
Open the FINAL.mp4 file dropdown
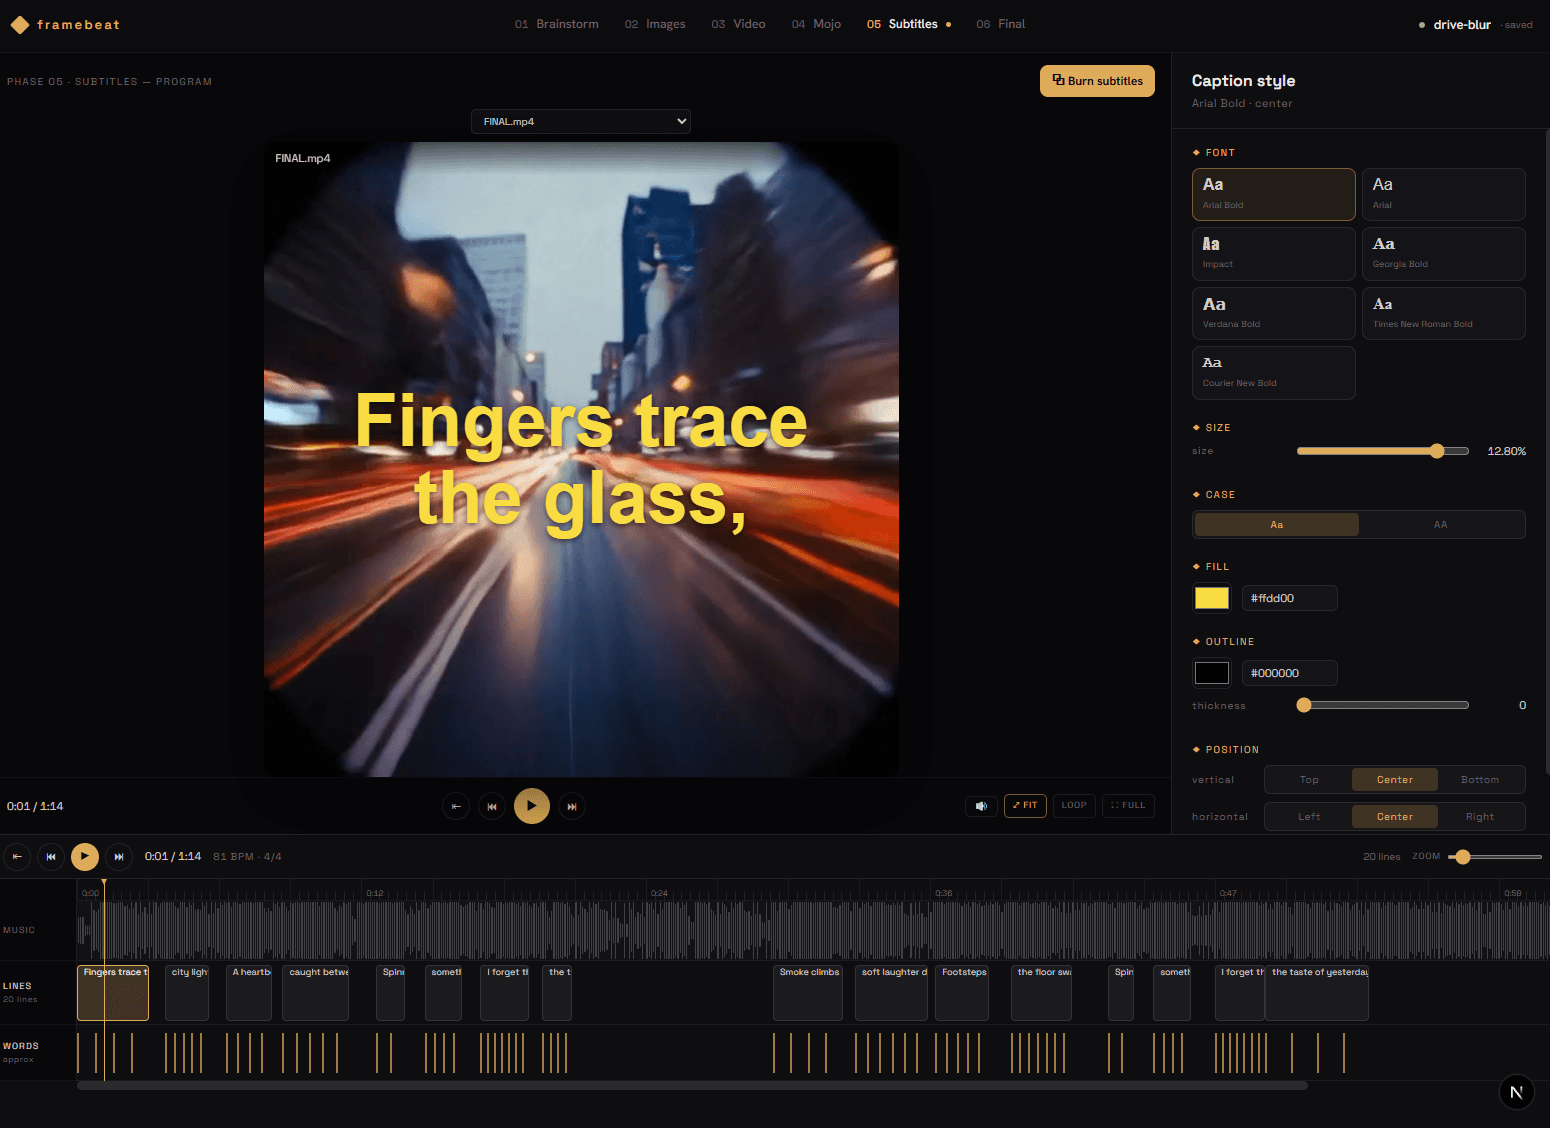pos(581,122)
